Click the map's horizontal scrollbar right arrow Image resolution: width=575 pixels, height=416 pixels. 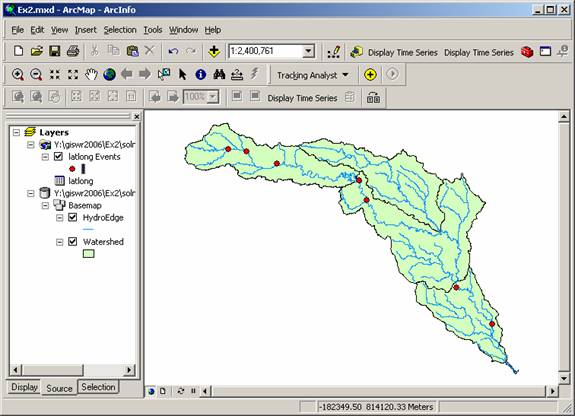coord(552,391)
